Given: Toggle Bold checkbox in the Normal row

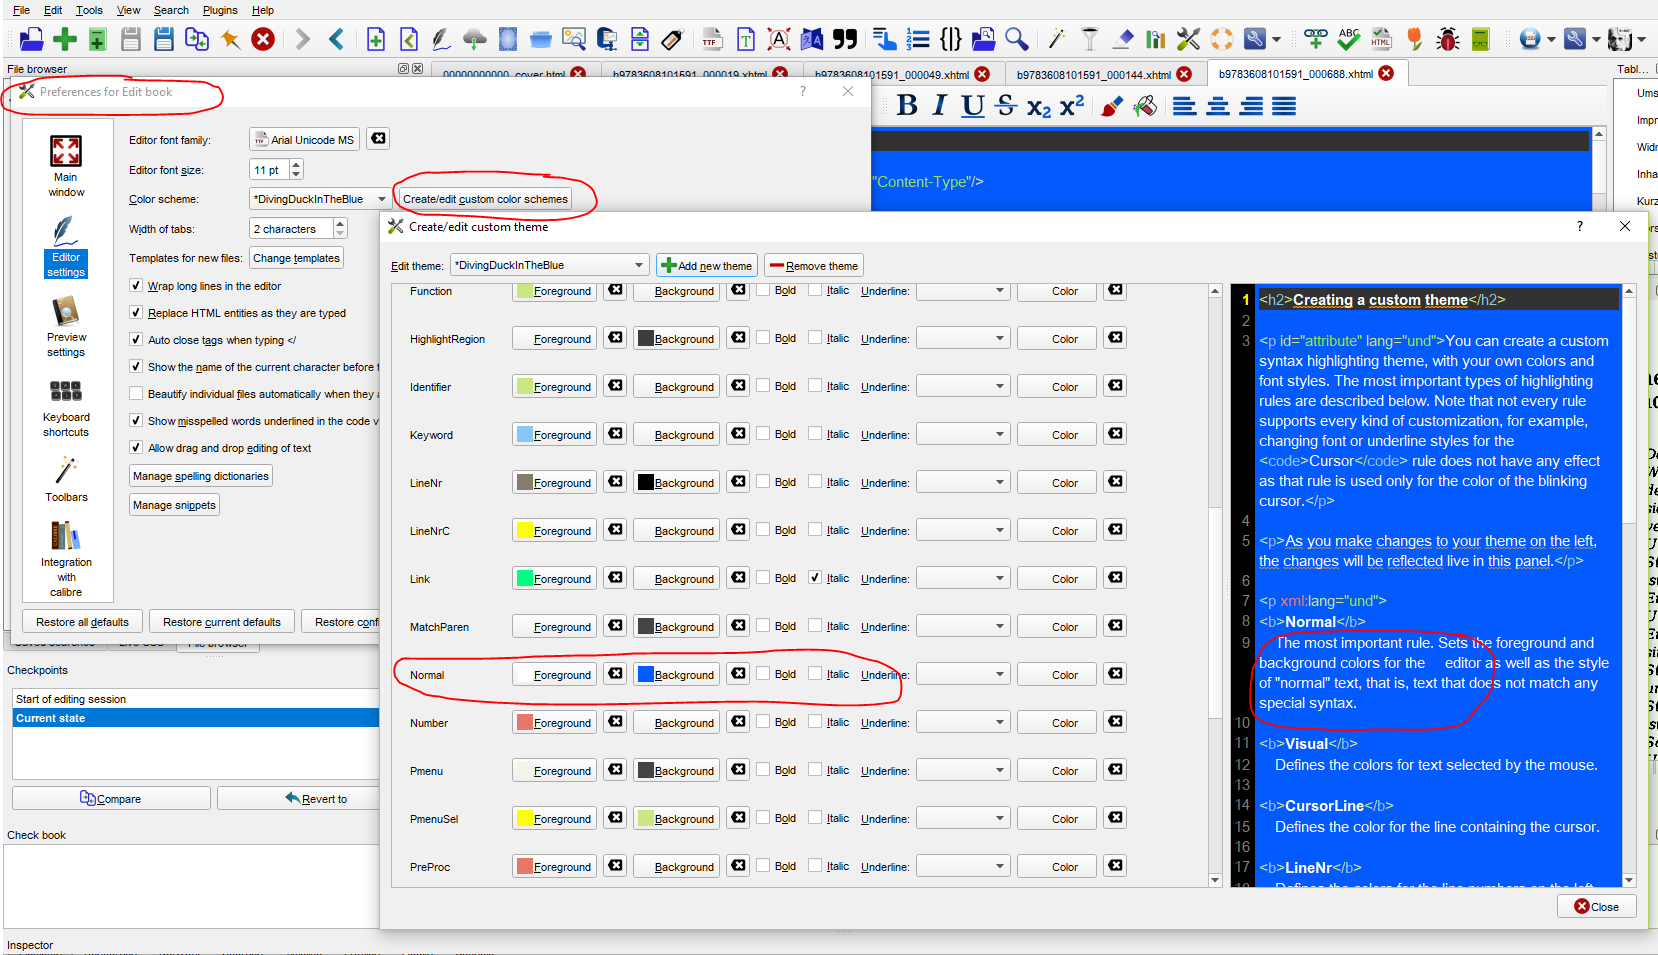Looking at the screenshot, I should pyautogui.click(x=763, y=674).
